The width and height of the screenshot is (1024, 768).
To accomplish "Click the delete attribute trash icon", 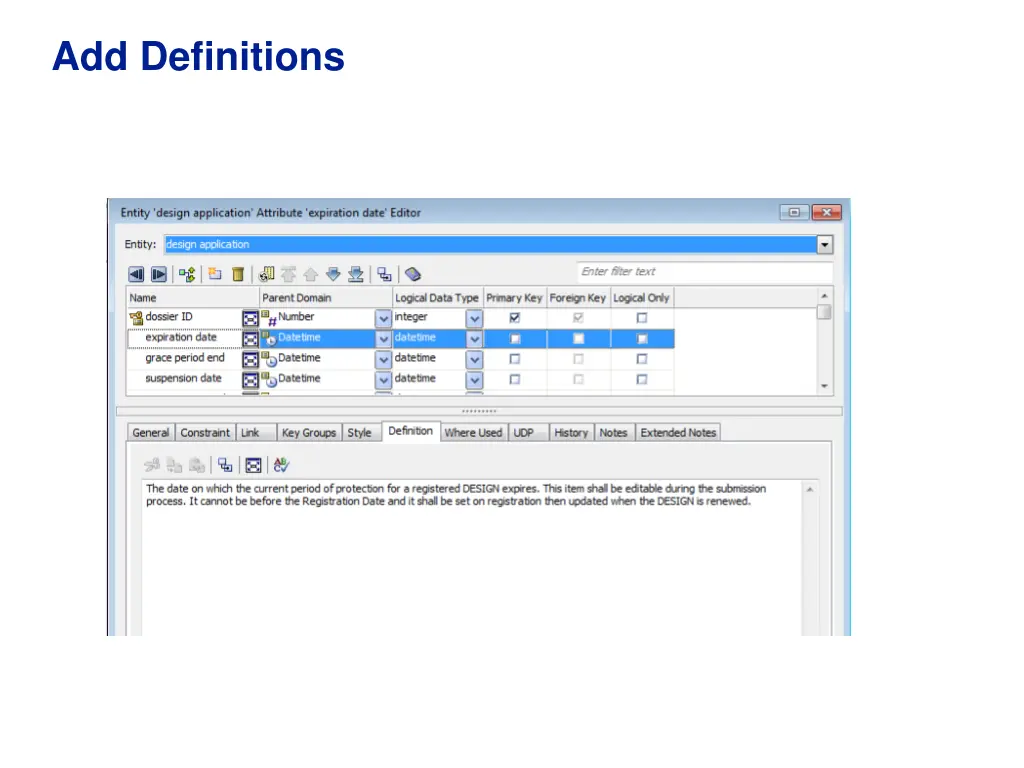I will coord(238,274).
